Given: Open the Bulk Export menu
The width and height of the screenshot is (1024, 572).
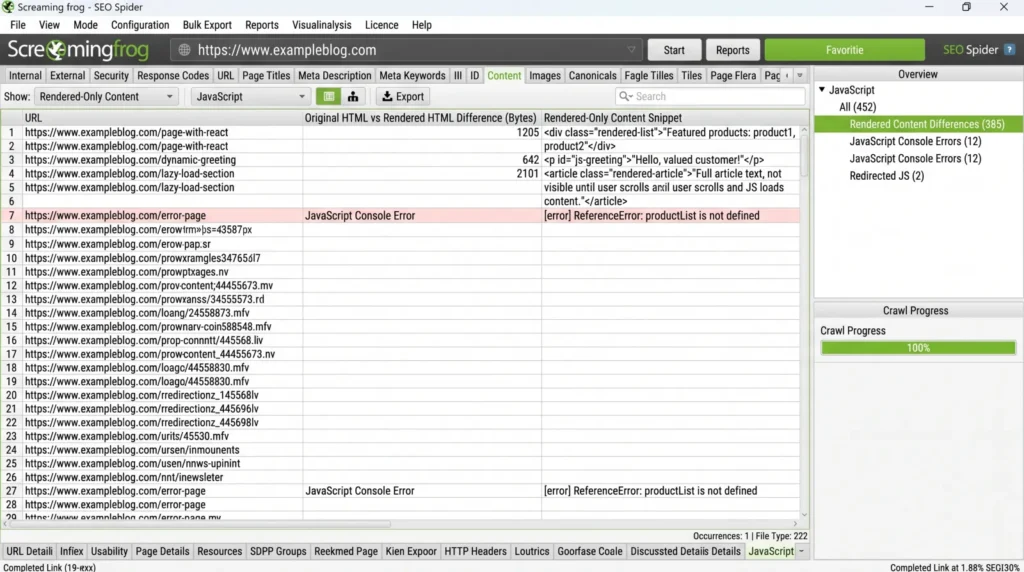Looking at the screenshot, I should point(207,25).
